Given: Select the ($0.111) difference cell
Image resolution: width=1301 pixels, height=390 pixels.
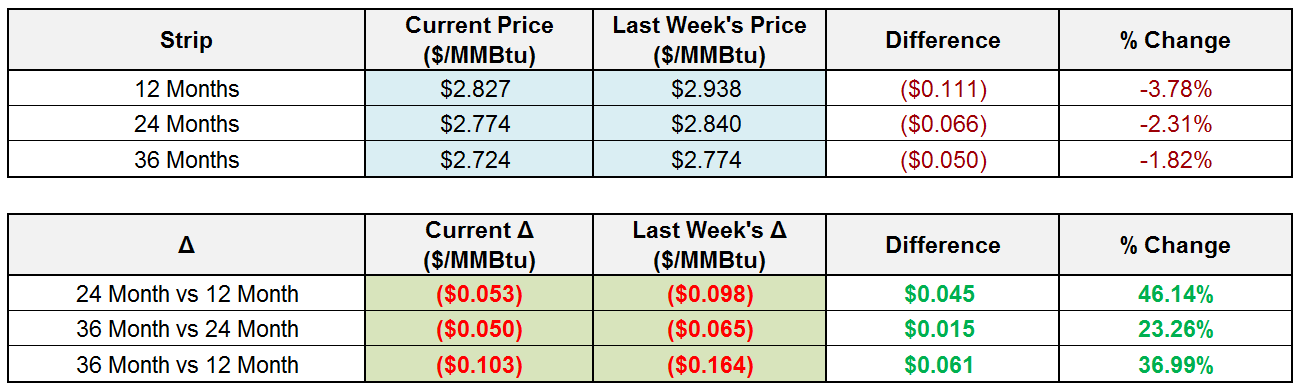Looking at the screenshot, I should [943, 89].
